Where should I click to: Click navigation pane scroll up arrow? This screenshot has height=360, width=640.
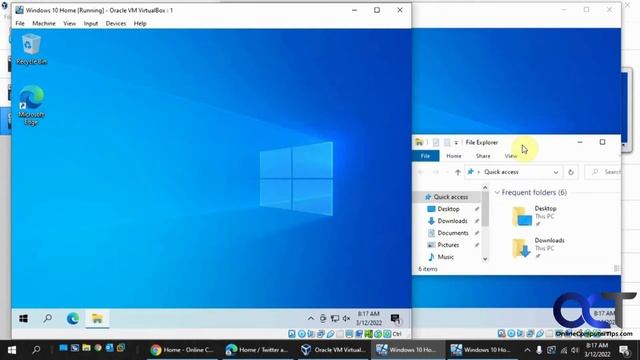click(x=485, y=187)
